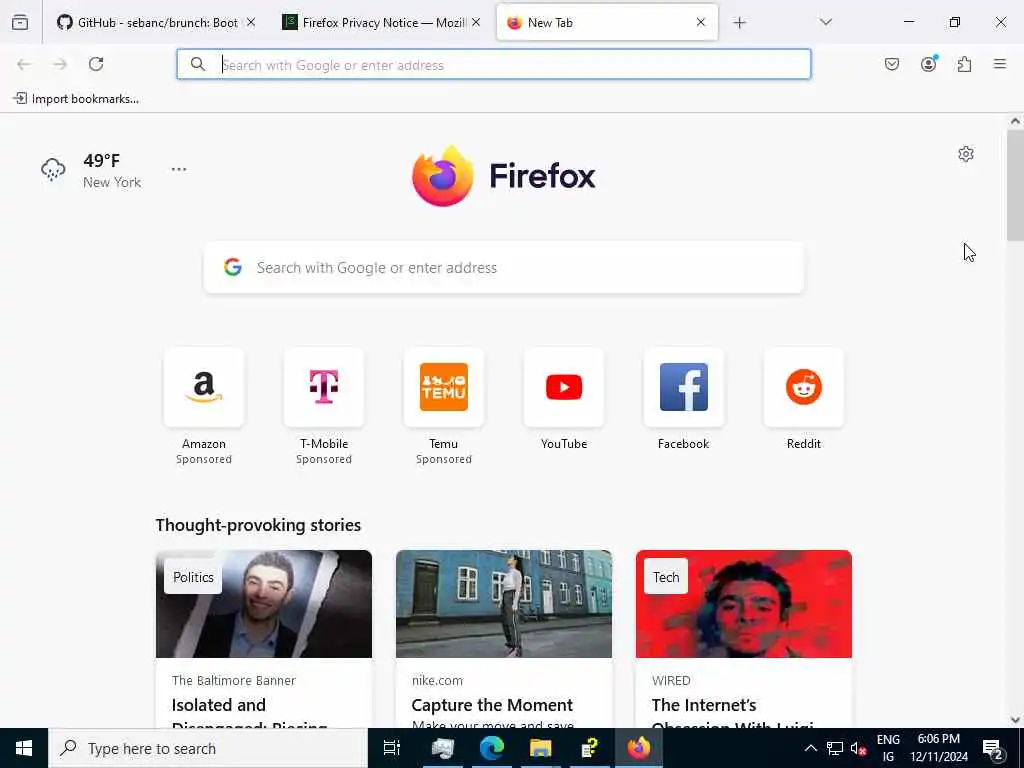This screenshot has width=1024, height=768.
Task: Open Task View on taskbar
Action: coord(391,748)
